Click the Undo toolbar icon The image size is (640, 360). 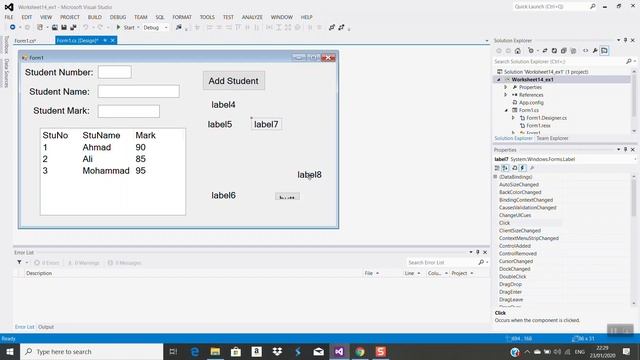pos(85,27)
